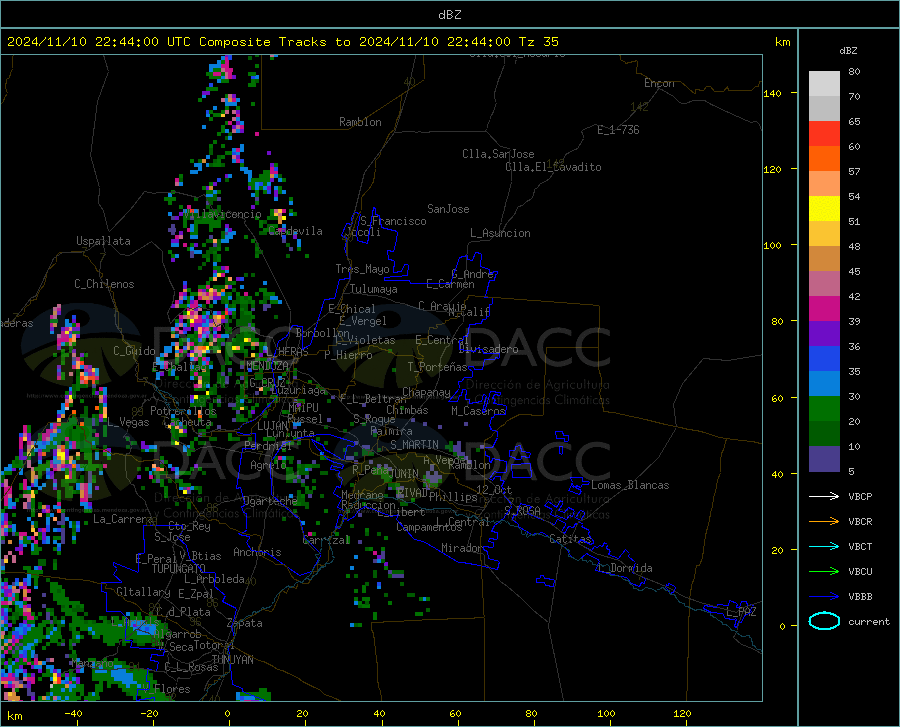Screen dimensions: 900x727
Task: Click the Tulumaya label
Action: click(374, 289)
